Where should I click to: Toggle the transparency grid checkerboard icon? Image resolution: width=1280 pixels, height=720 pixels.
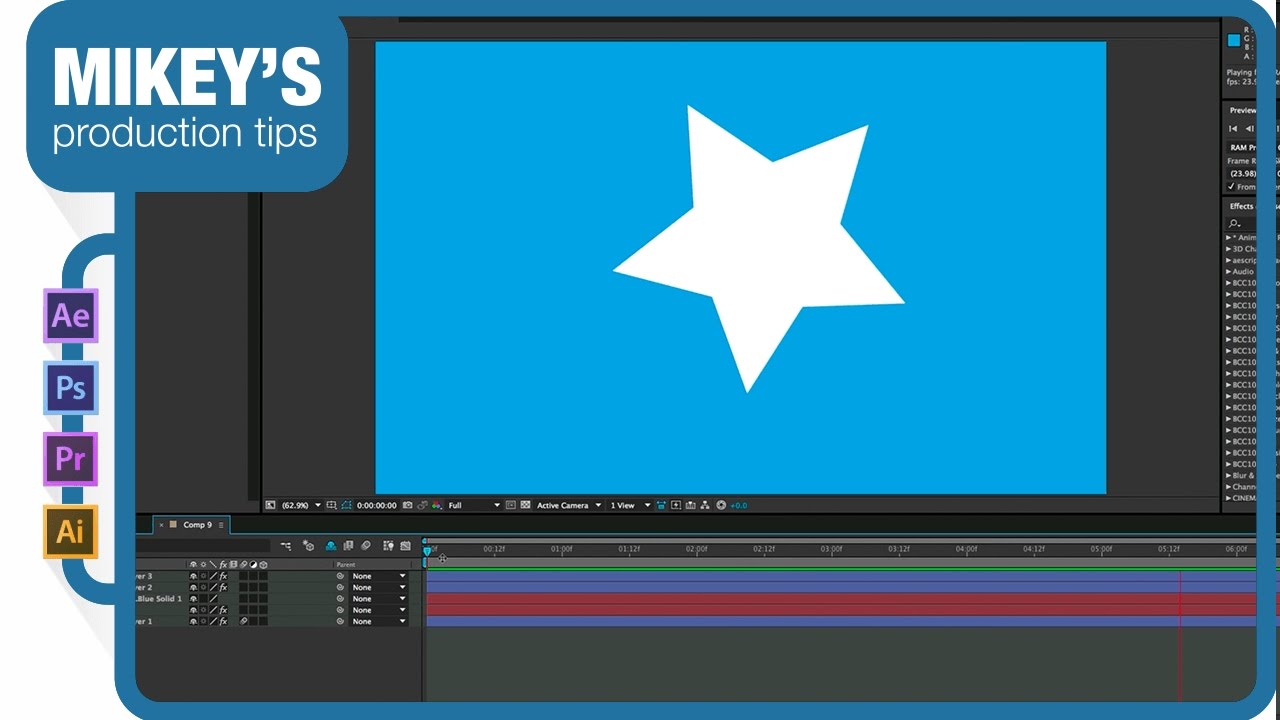click(x=525, y=505)
